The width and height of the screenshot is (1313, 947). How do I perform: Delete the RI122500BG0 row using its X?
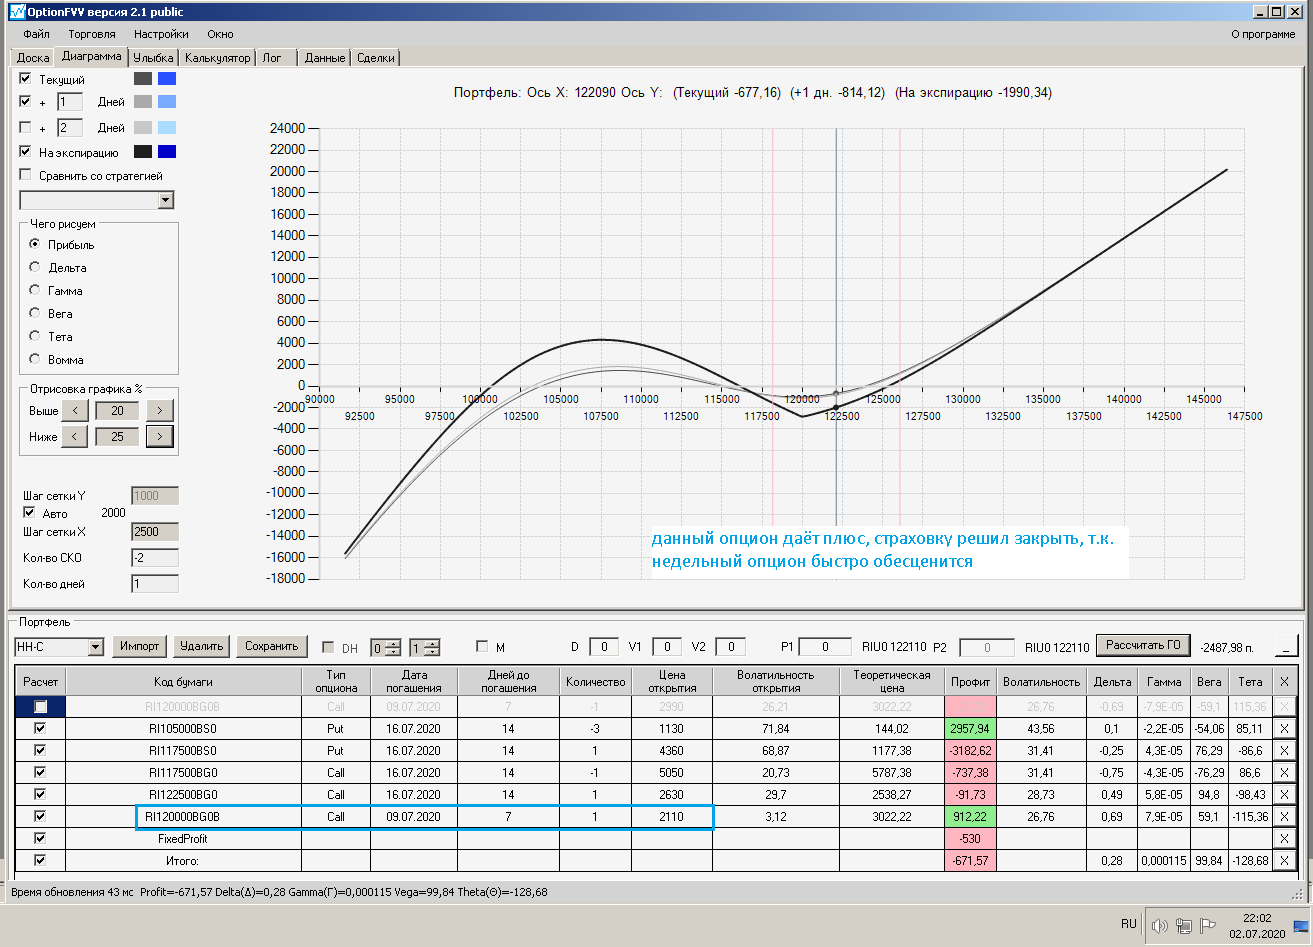click(1285, 795)
